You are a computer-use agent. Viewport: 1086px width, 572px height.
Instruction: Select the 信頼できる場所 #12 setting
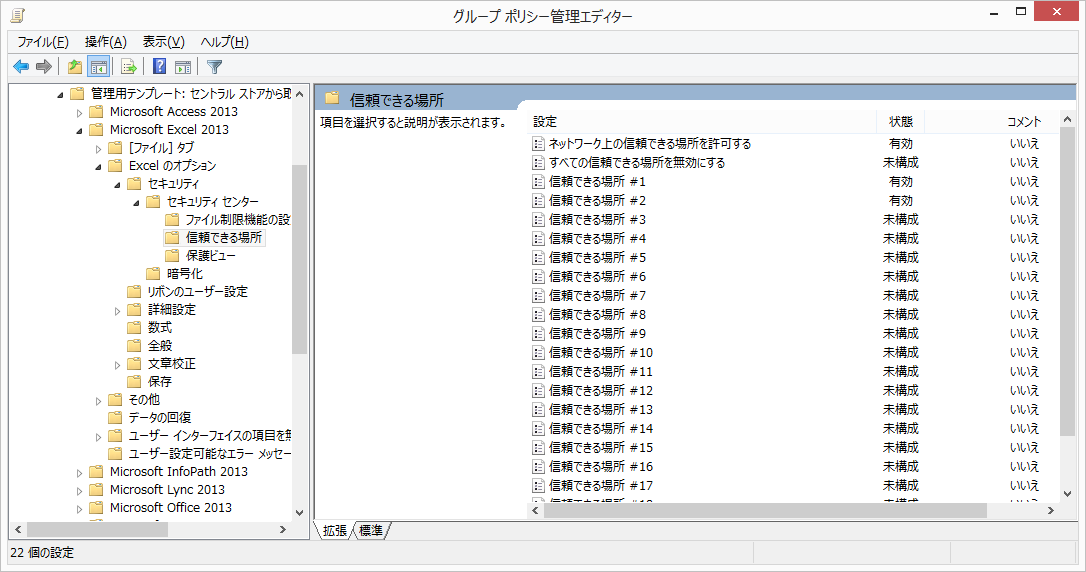click(600, 391)
